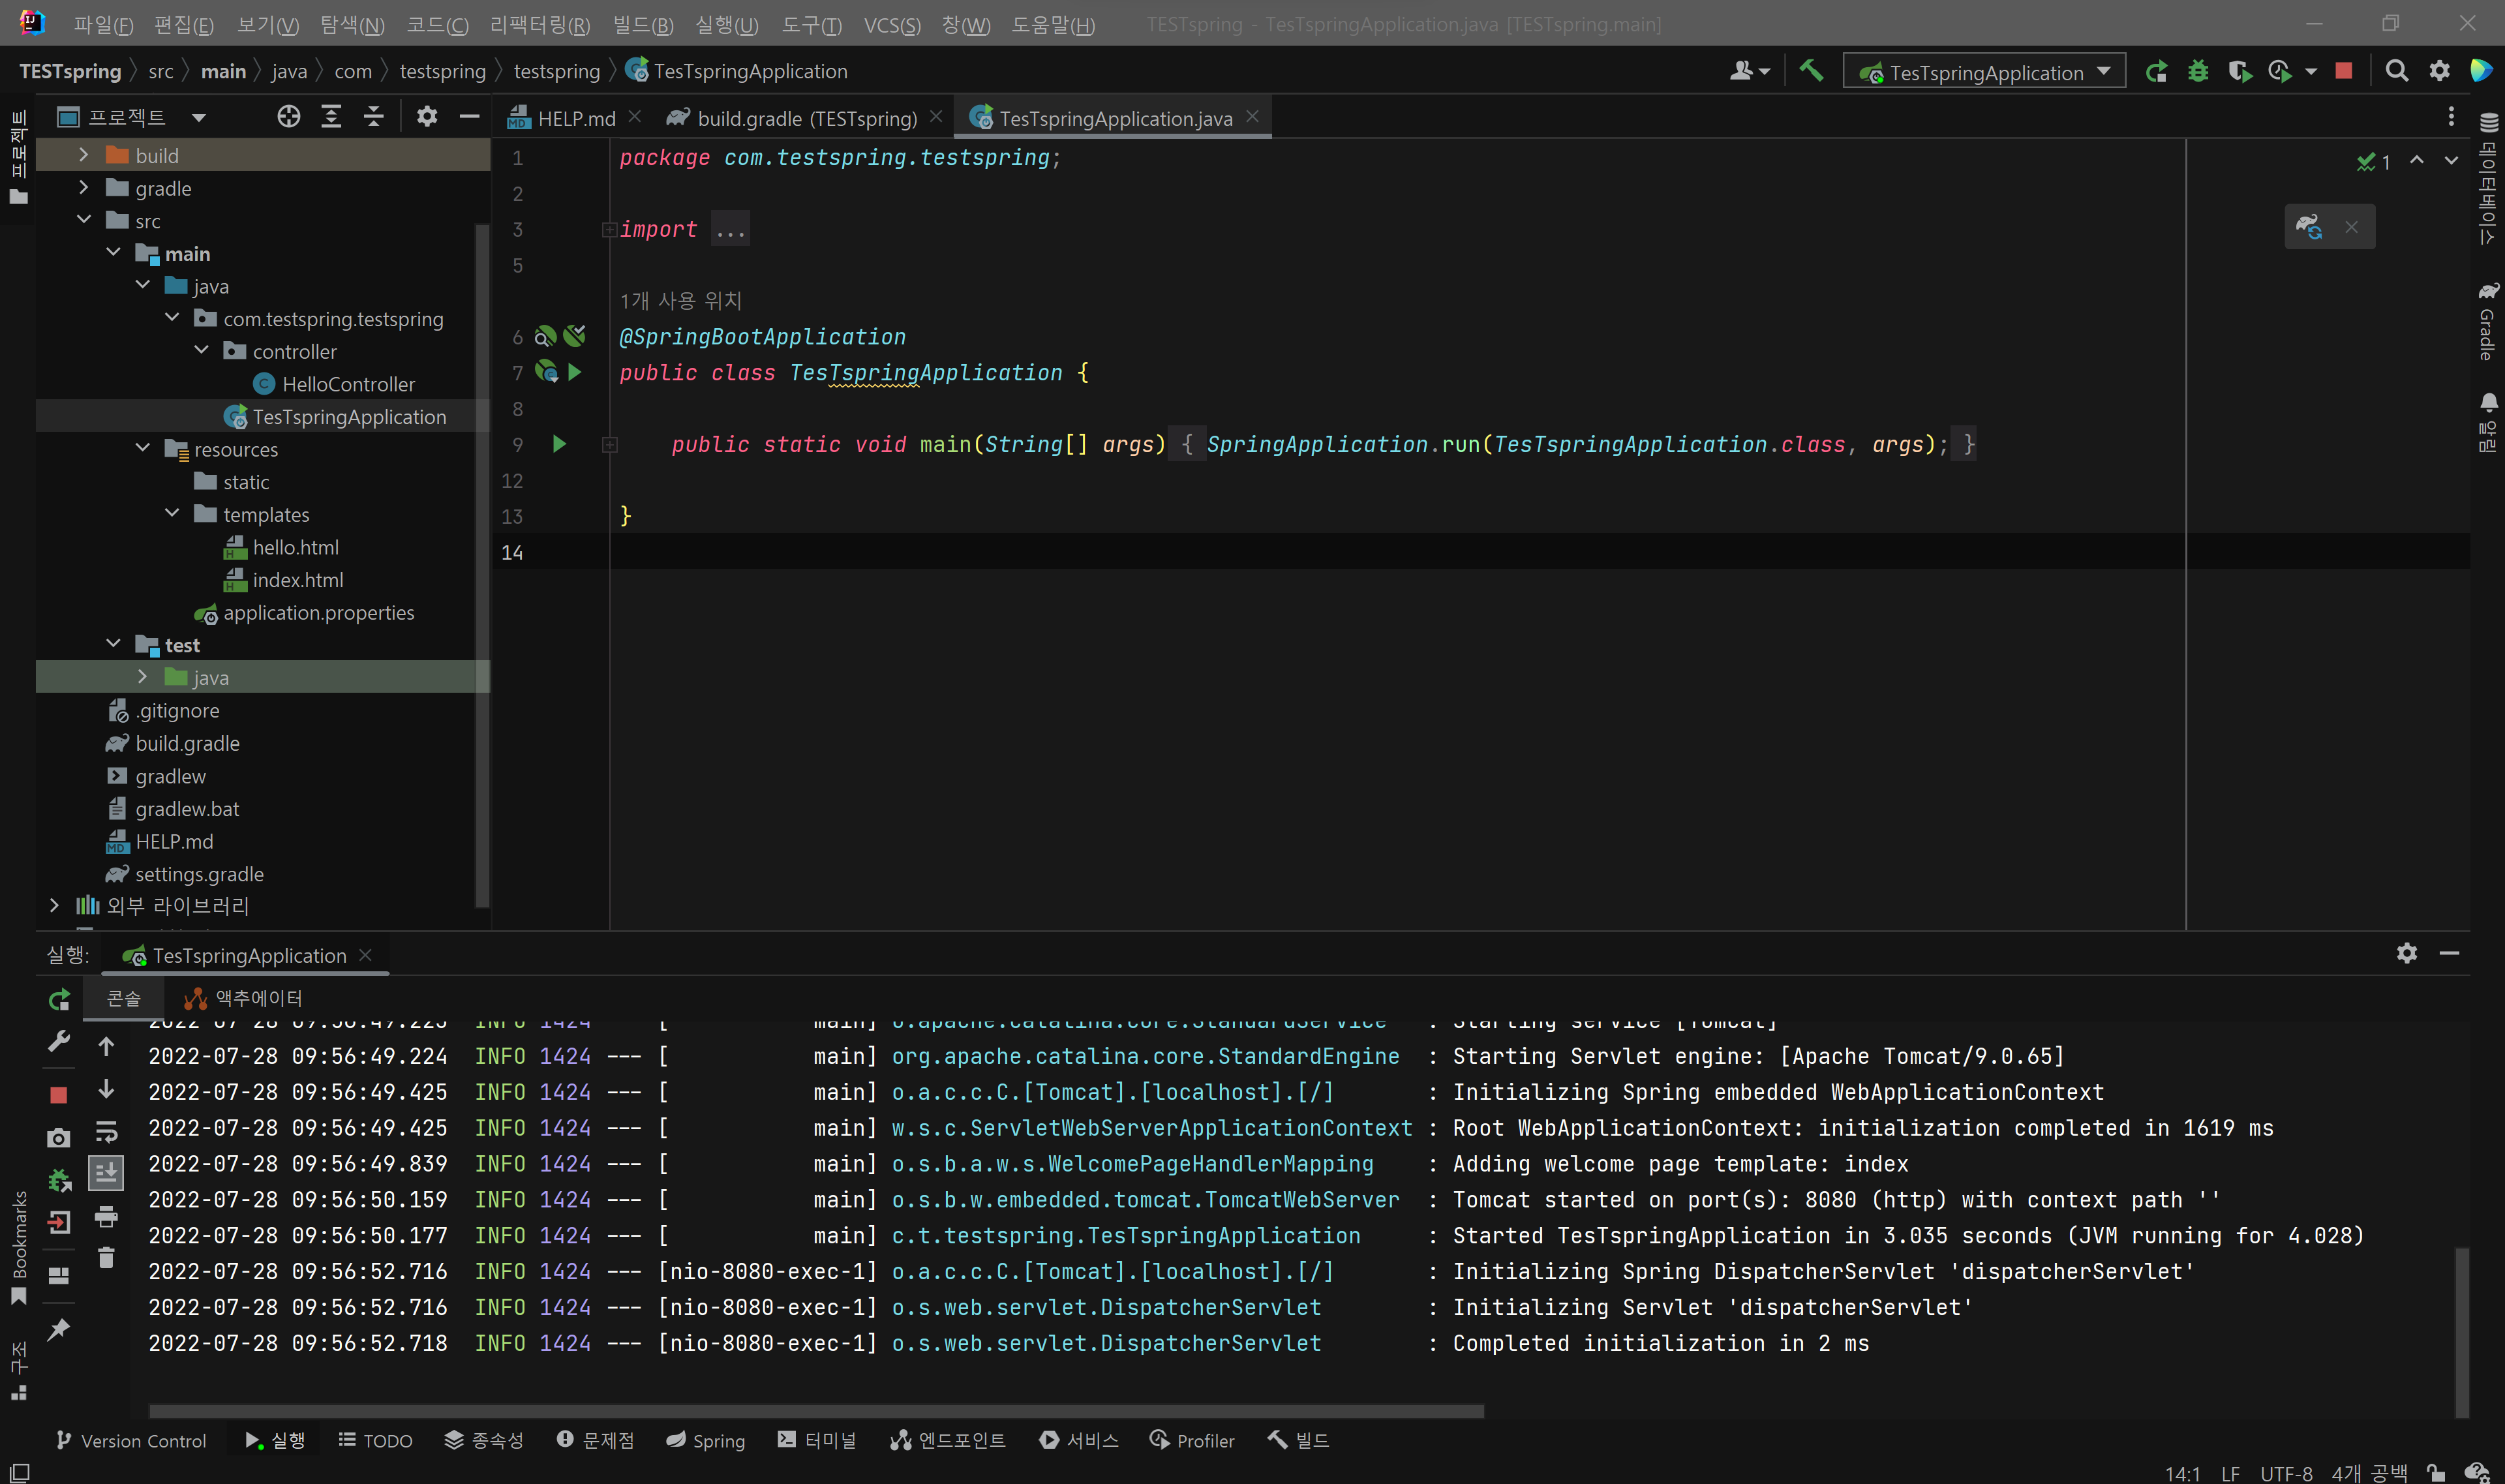This screenshot has height=1484, width=2505.
Task: Toggle soft-wrap in the console toolbar
Action: pyautogui.click(x=106, y=1132)
